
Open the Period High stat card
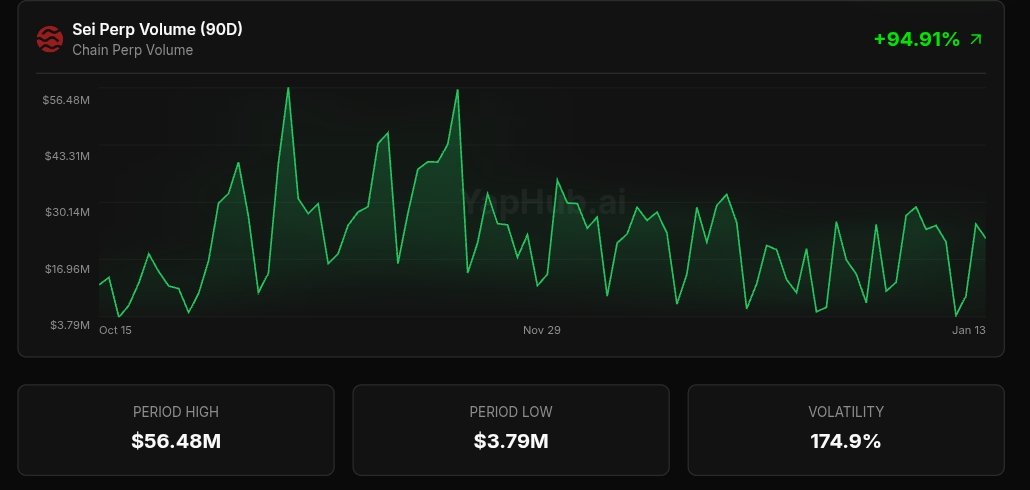[176, 430]
